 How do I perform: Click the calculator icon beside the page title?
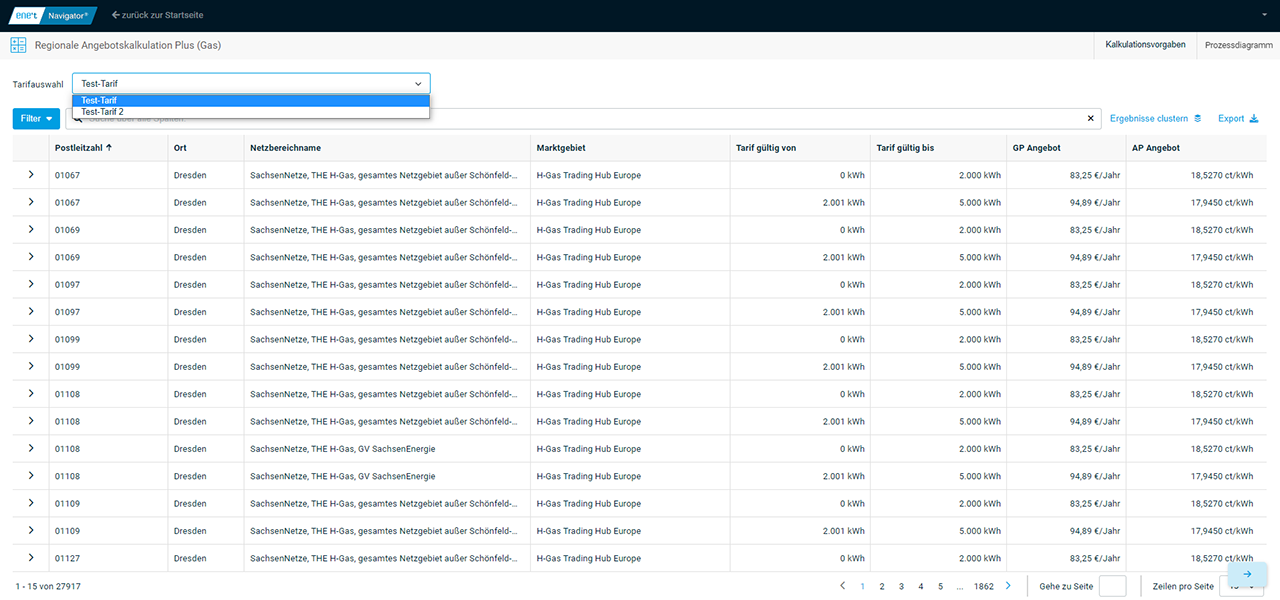coord(18,45)
